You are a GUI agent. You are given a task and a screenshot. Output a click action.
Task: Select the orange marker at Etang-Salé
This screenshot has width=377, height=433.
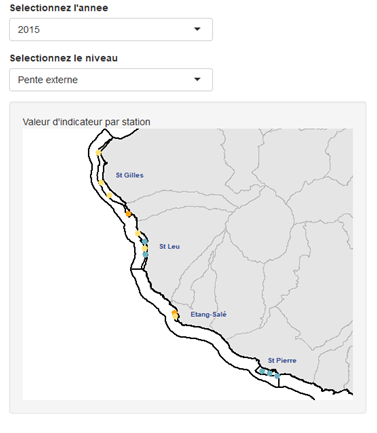(x=174, y=312)
